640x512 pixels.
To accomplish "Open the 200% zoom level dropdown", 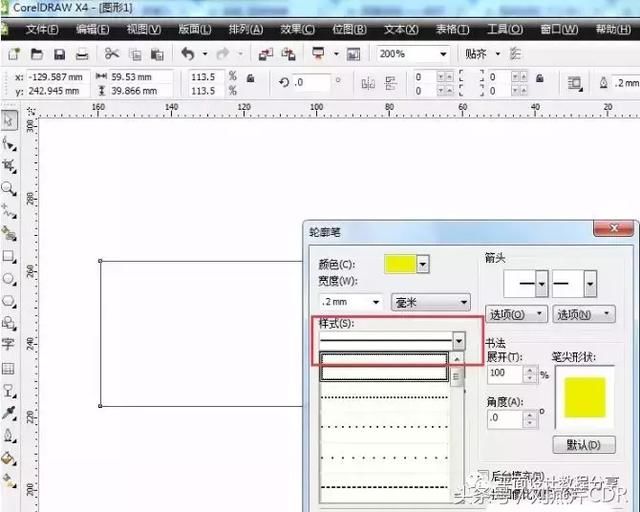I will pyautogui.click(x=443, y=54).
